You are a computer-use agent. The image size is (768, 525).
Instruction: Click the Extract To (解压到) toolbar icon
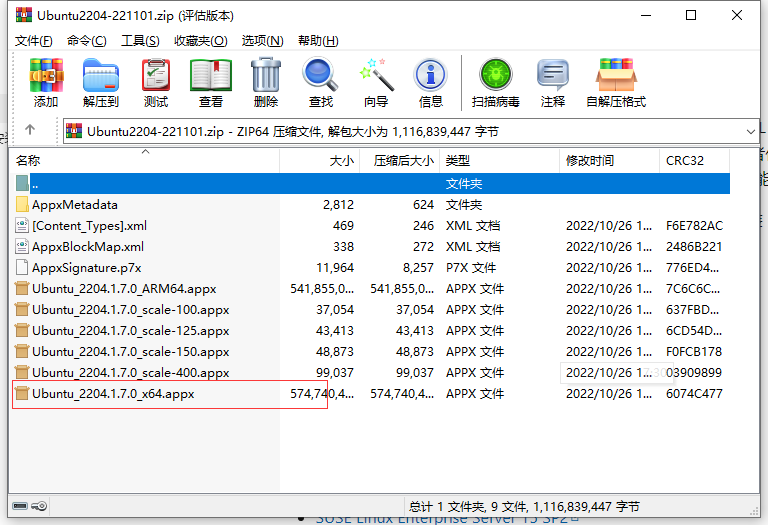(101, 75)
